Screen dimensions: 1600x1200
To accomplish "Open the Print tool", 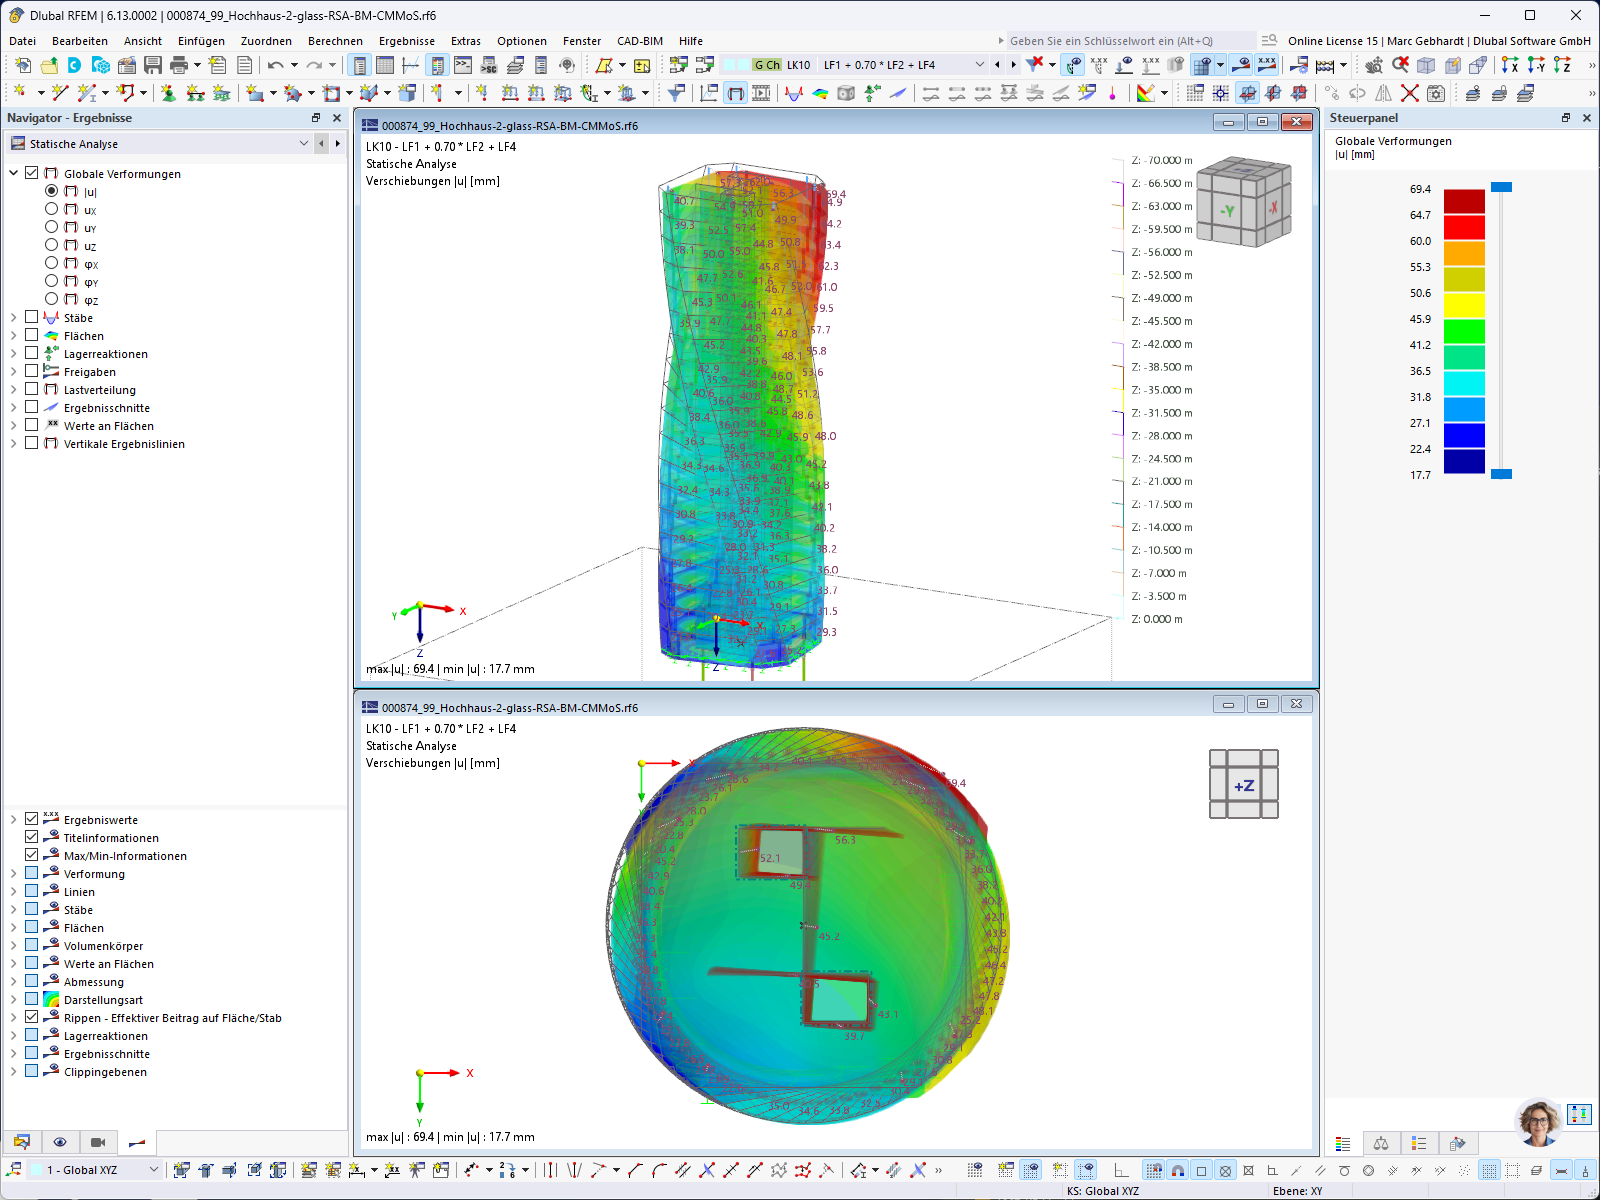I will 179,64.
